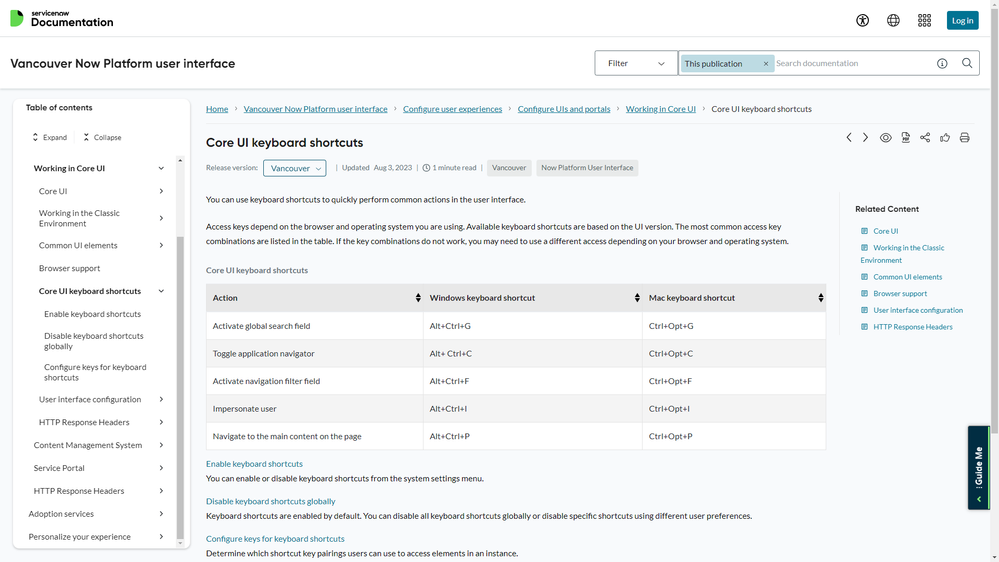Go to next topic arrow

coord(865,138)
